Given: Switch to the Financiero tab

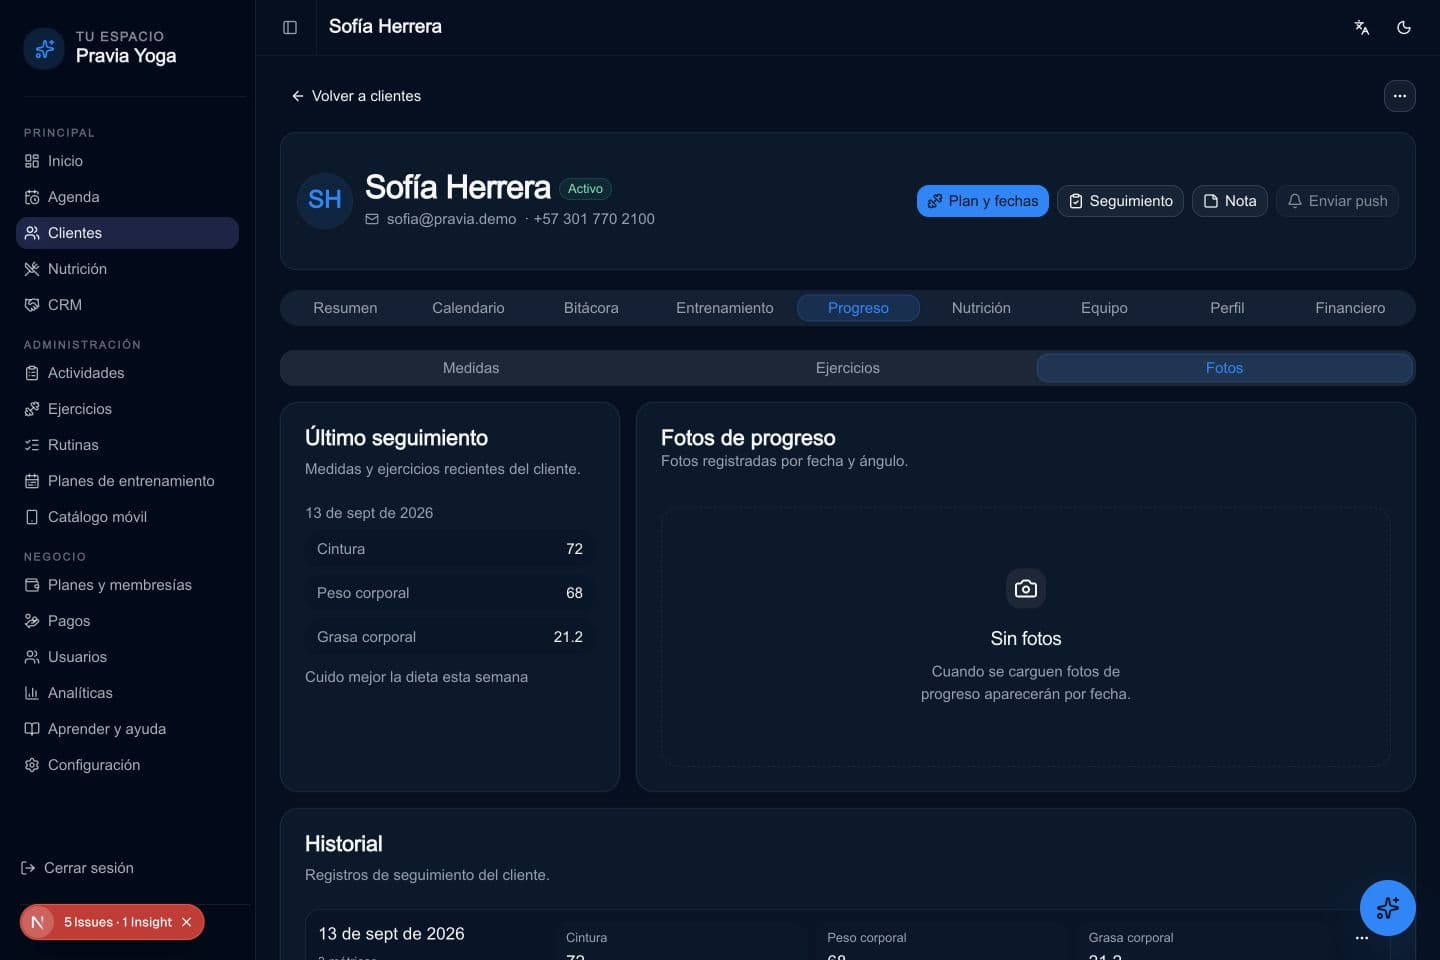Looking at the screenshot, I should point(1350,308).
